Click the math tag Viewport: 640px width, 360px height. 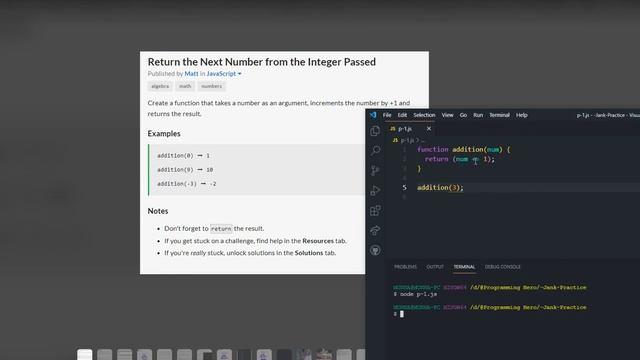(185, 86)
